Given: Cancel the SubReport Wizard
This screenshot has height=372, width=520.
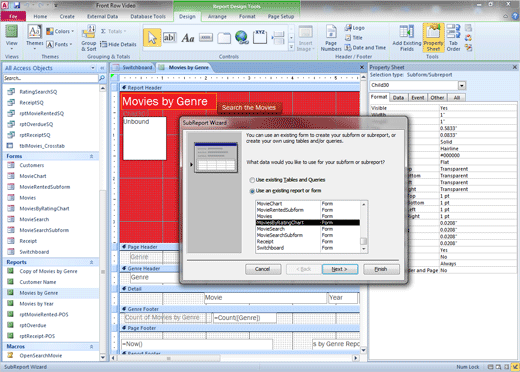Looking at the screenshot, I should click(263, 269).
